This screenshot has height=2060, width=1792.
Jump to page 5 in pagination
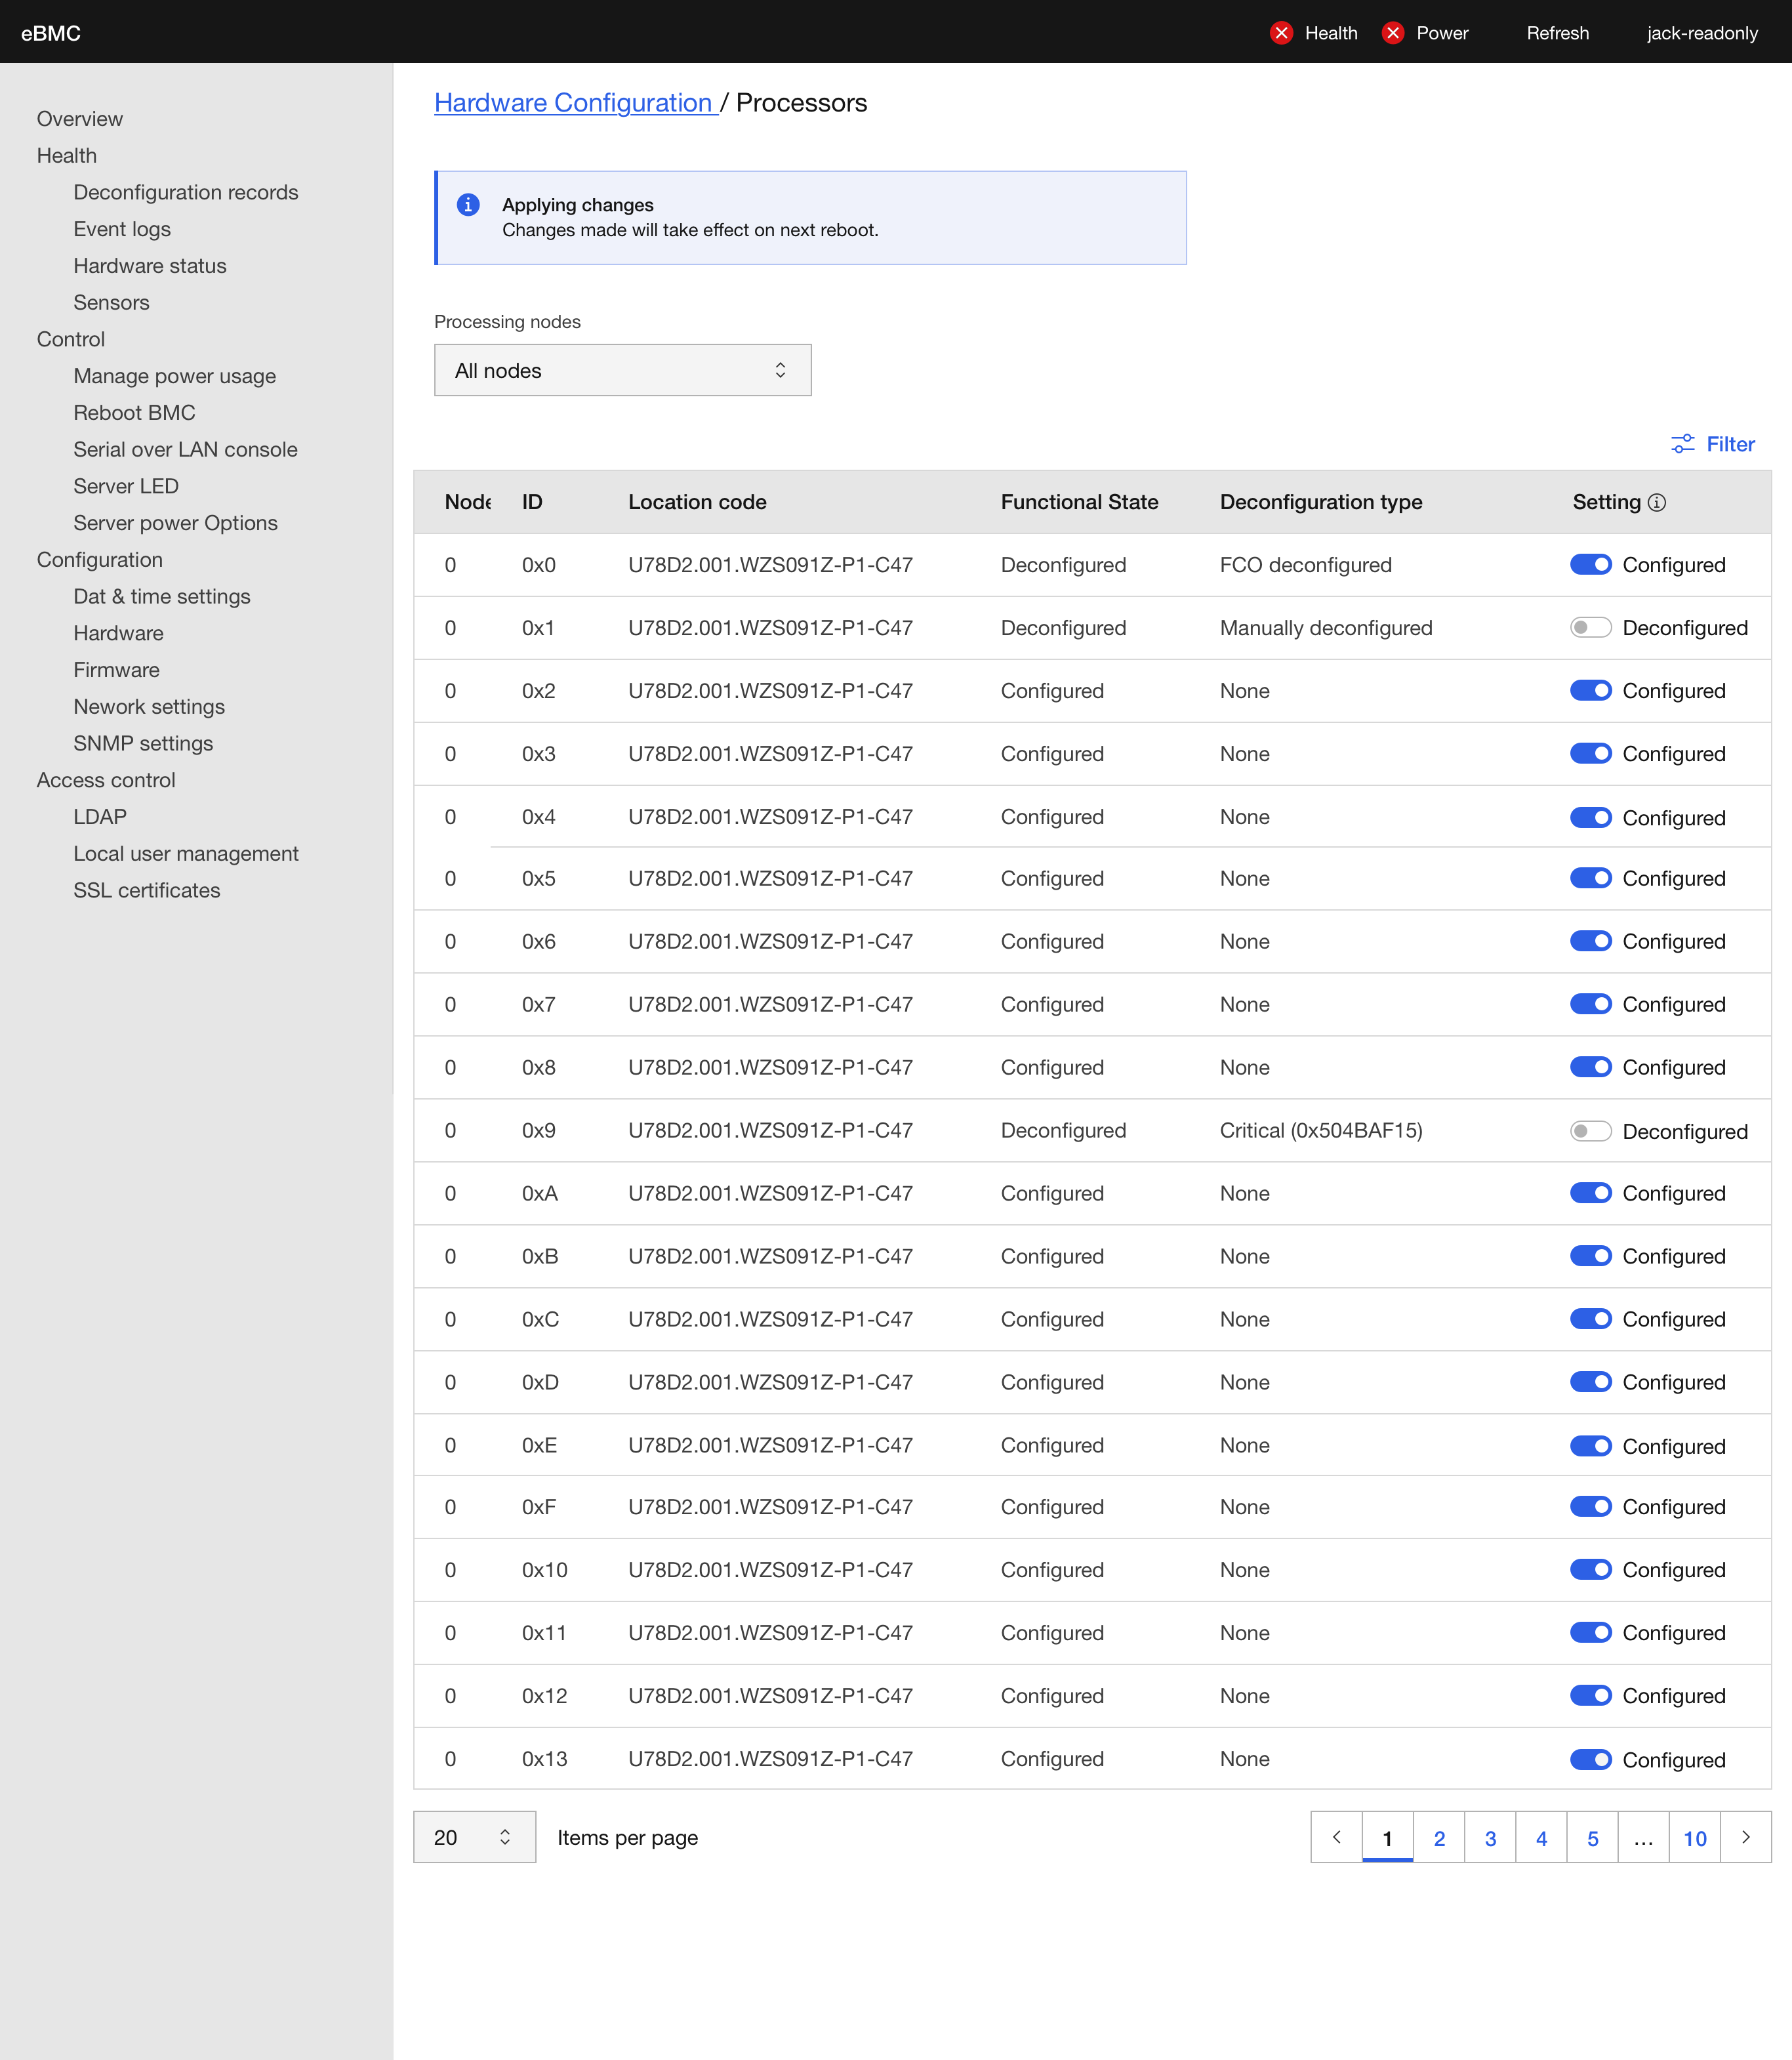point(1592,1838)
